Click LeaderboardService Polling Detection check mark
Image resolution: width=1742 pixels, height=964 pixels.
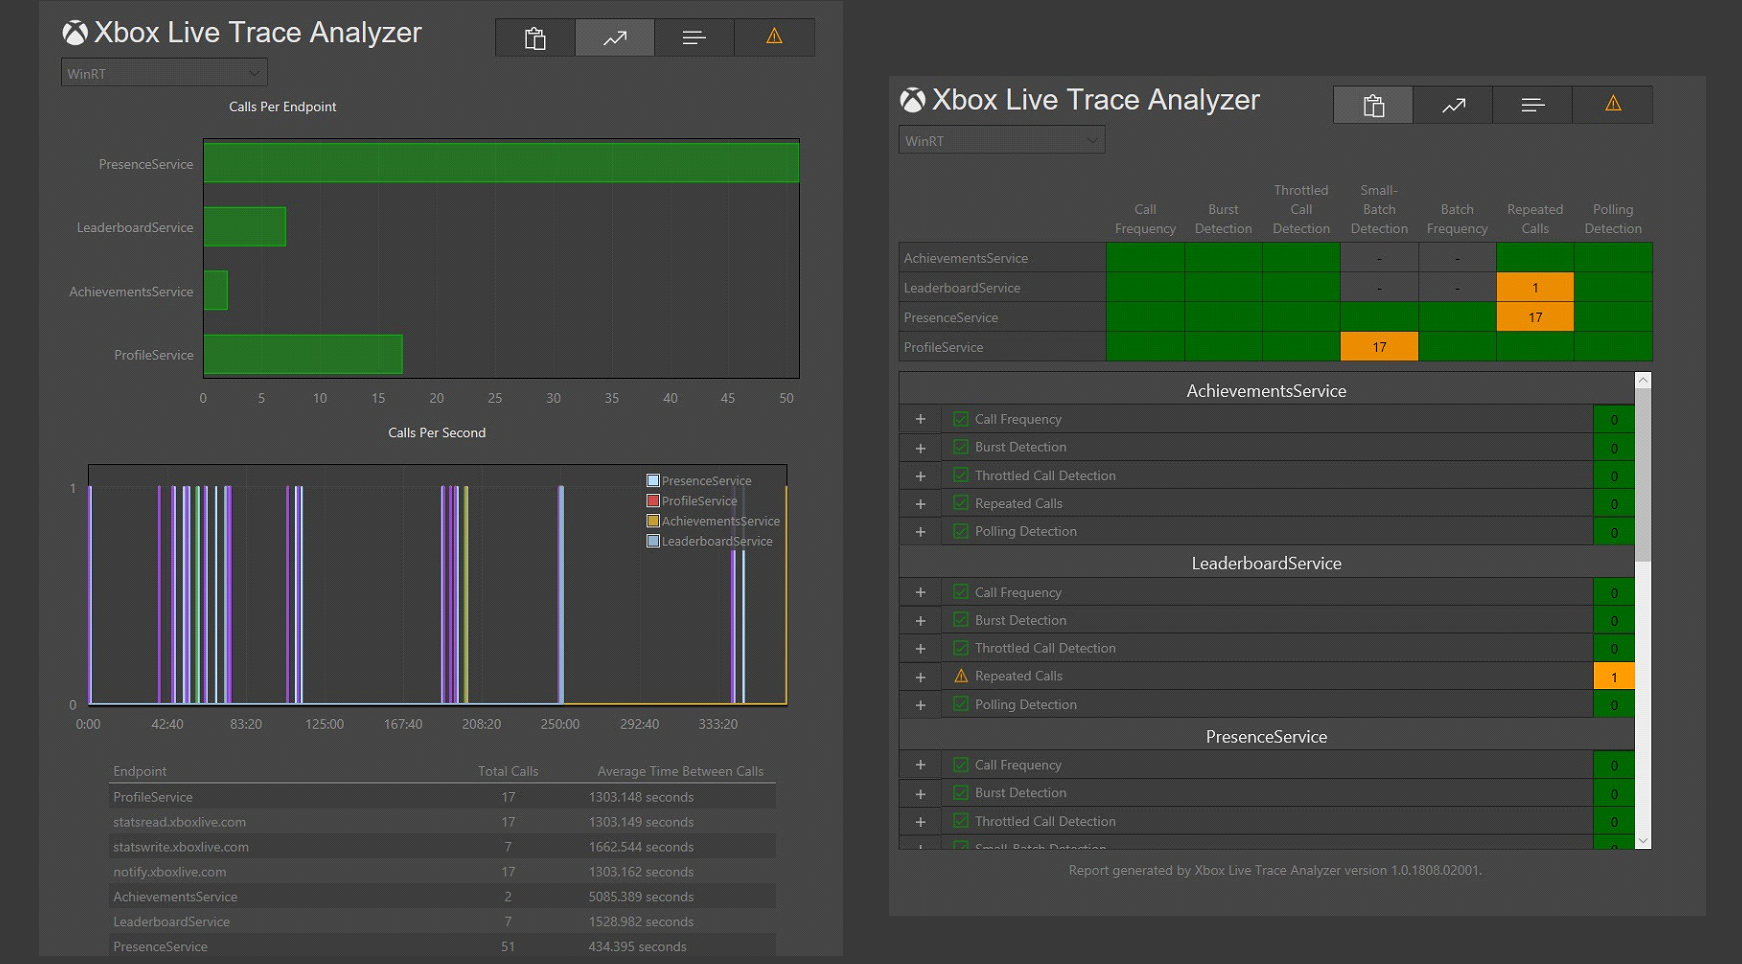[961, 704]
